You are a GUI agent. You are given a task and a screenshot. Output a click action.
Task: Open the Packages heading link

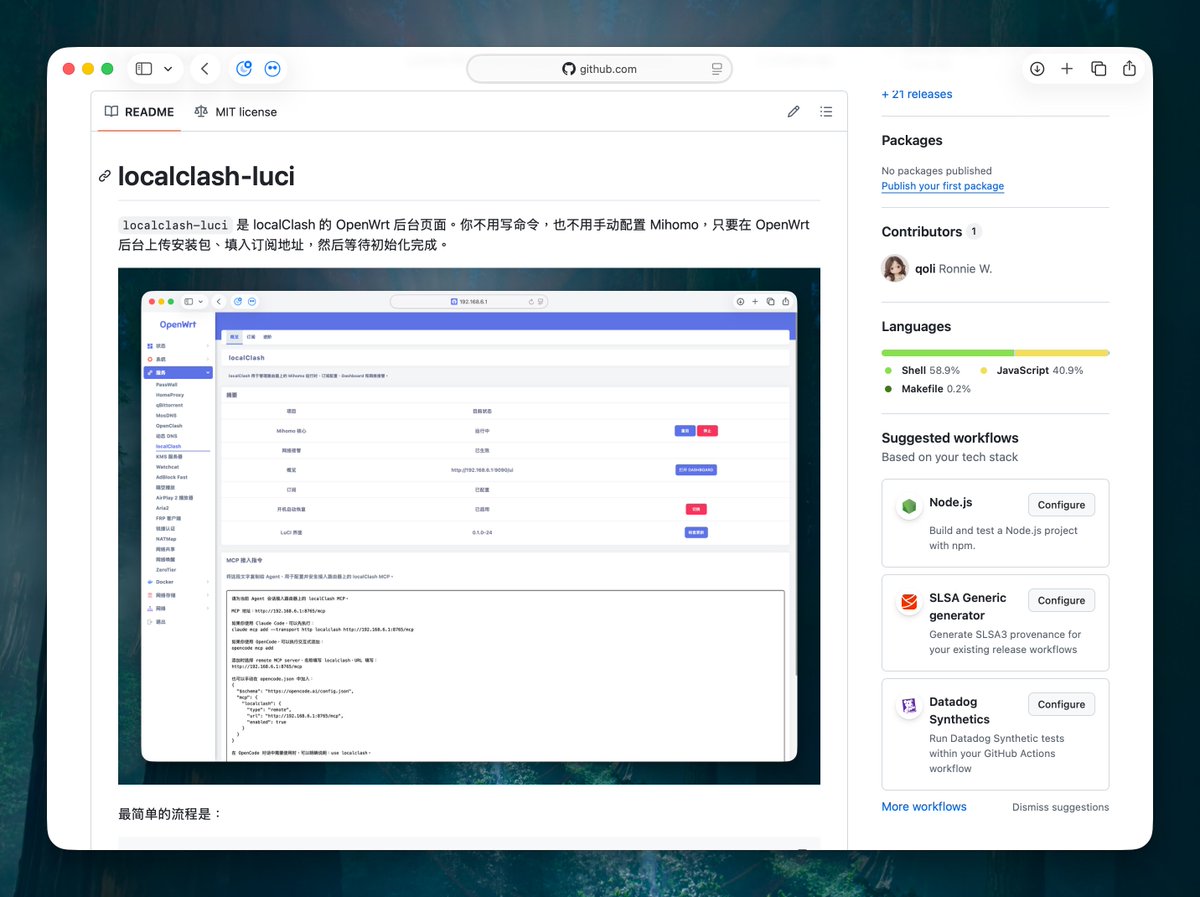tap(912, 140)
